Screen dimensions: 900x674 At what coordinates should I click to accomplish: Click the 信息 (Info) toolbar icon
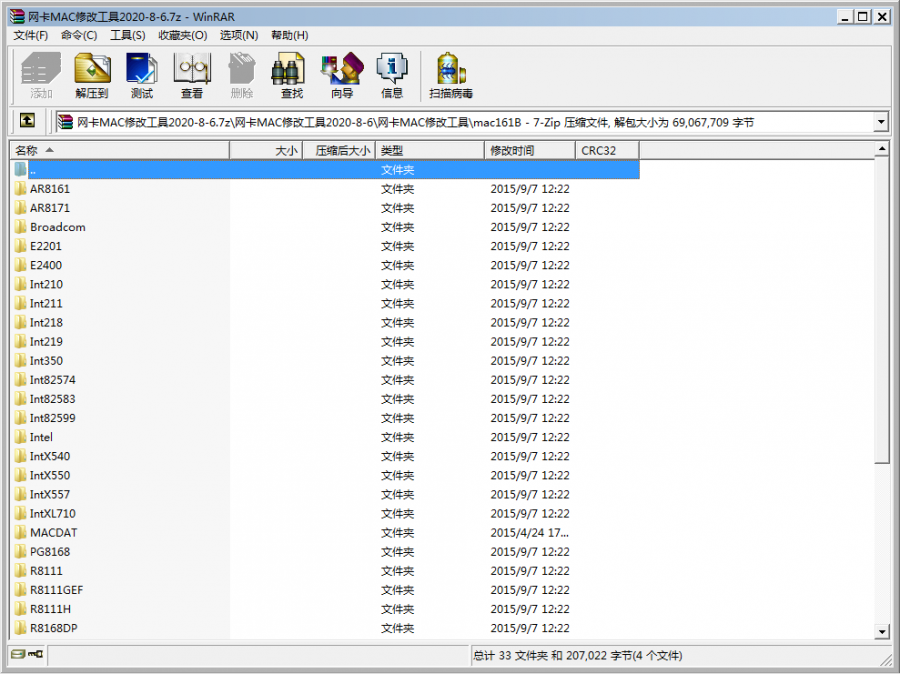pyautogui.click(x=392, y=75)
